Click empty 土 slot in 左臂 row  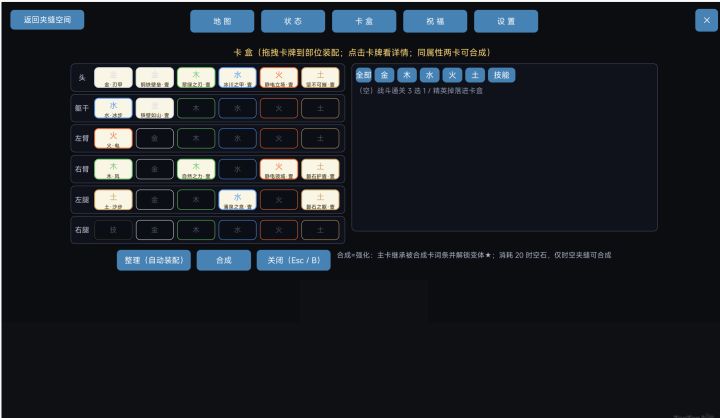point(320,138)
